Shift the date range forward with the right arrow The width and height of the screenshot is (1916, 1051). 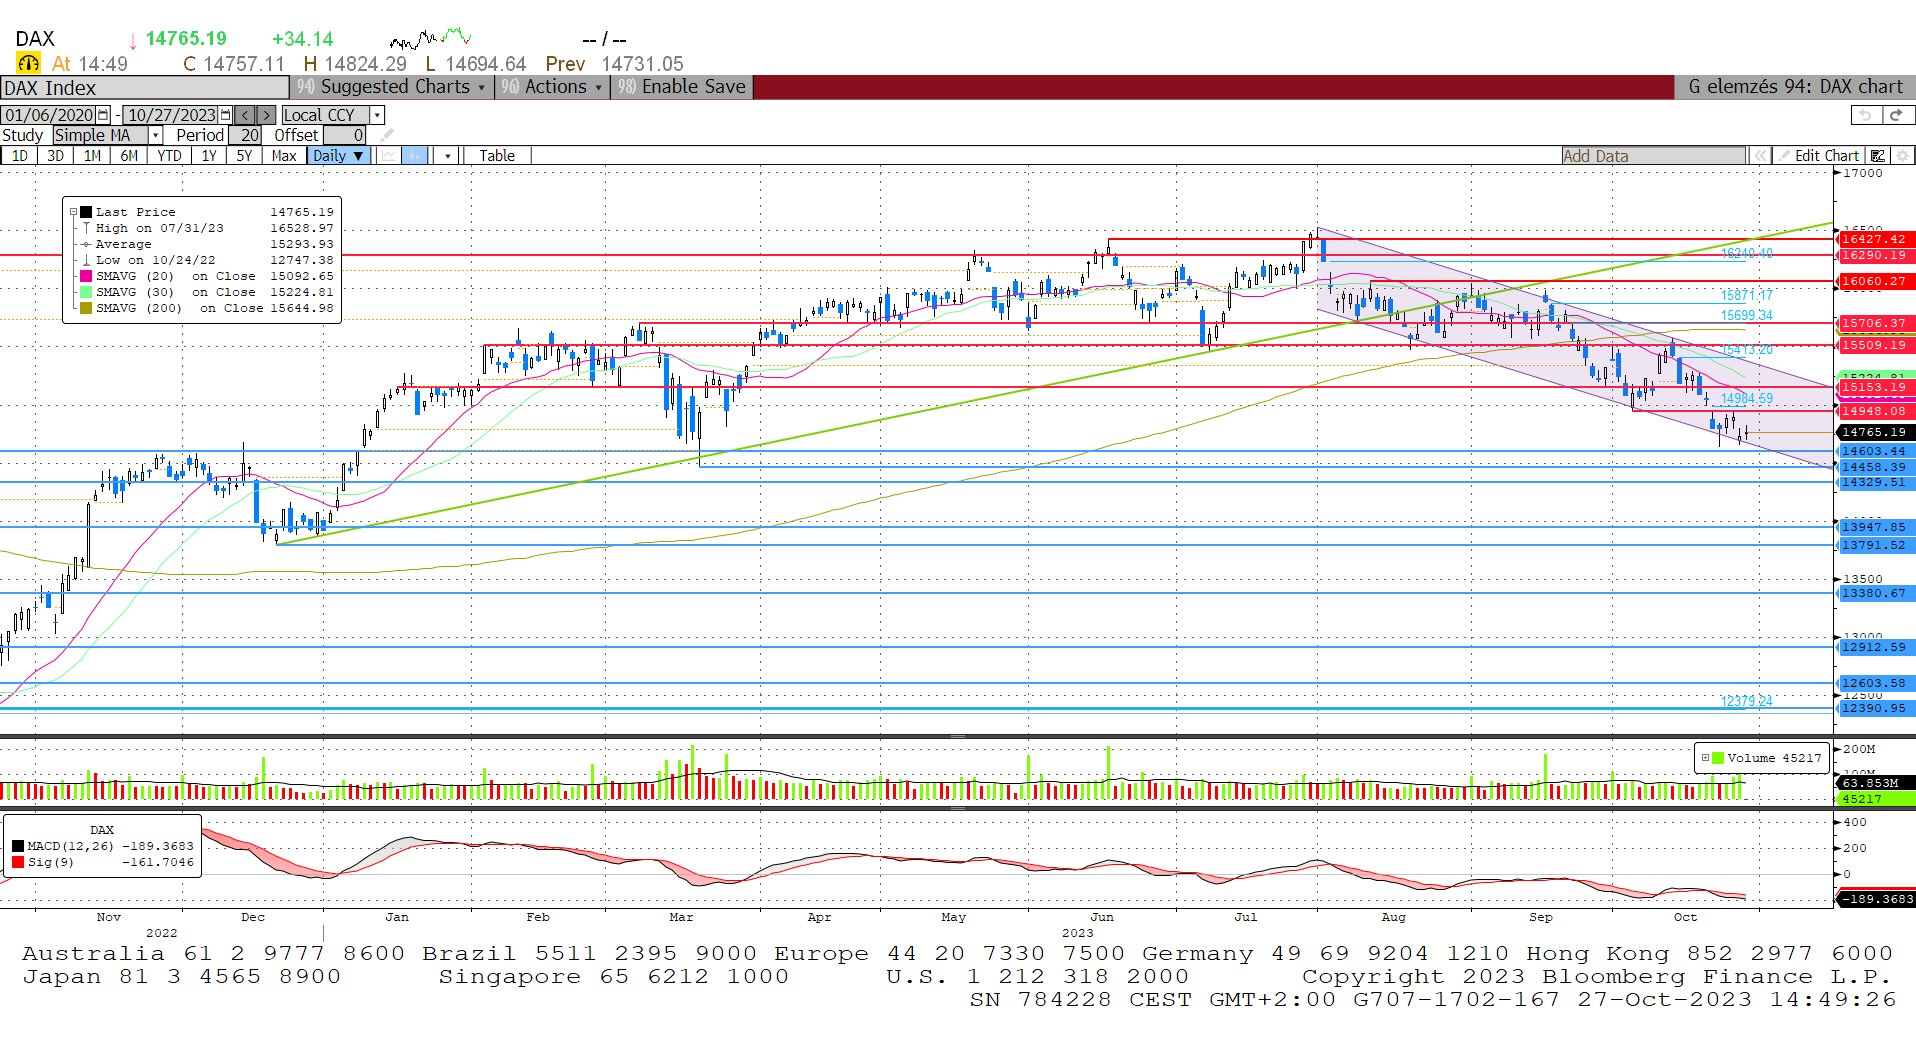point(266,115)
